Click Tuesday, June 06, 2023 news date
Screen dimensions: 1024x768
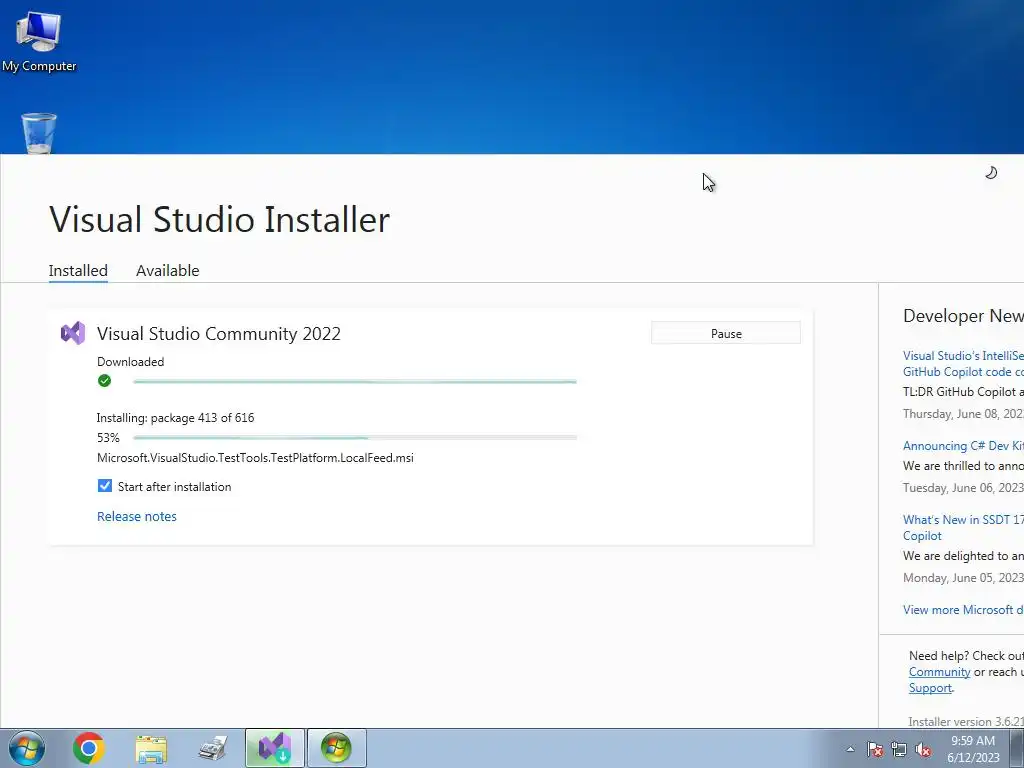tap(963, 488)
